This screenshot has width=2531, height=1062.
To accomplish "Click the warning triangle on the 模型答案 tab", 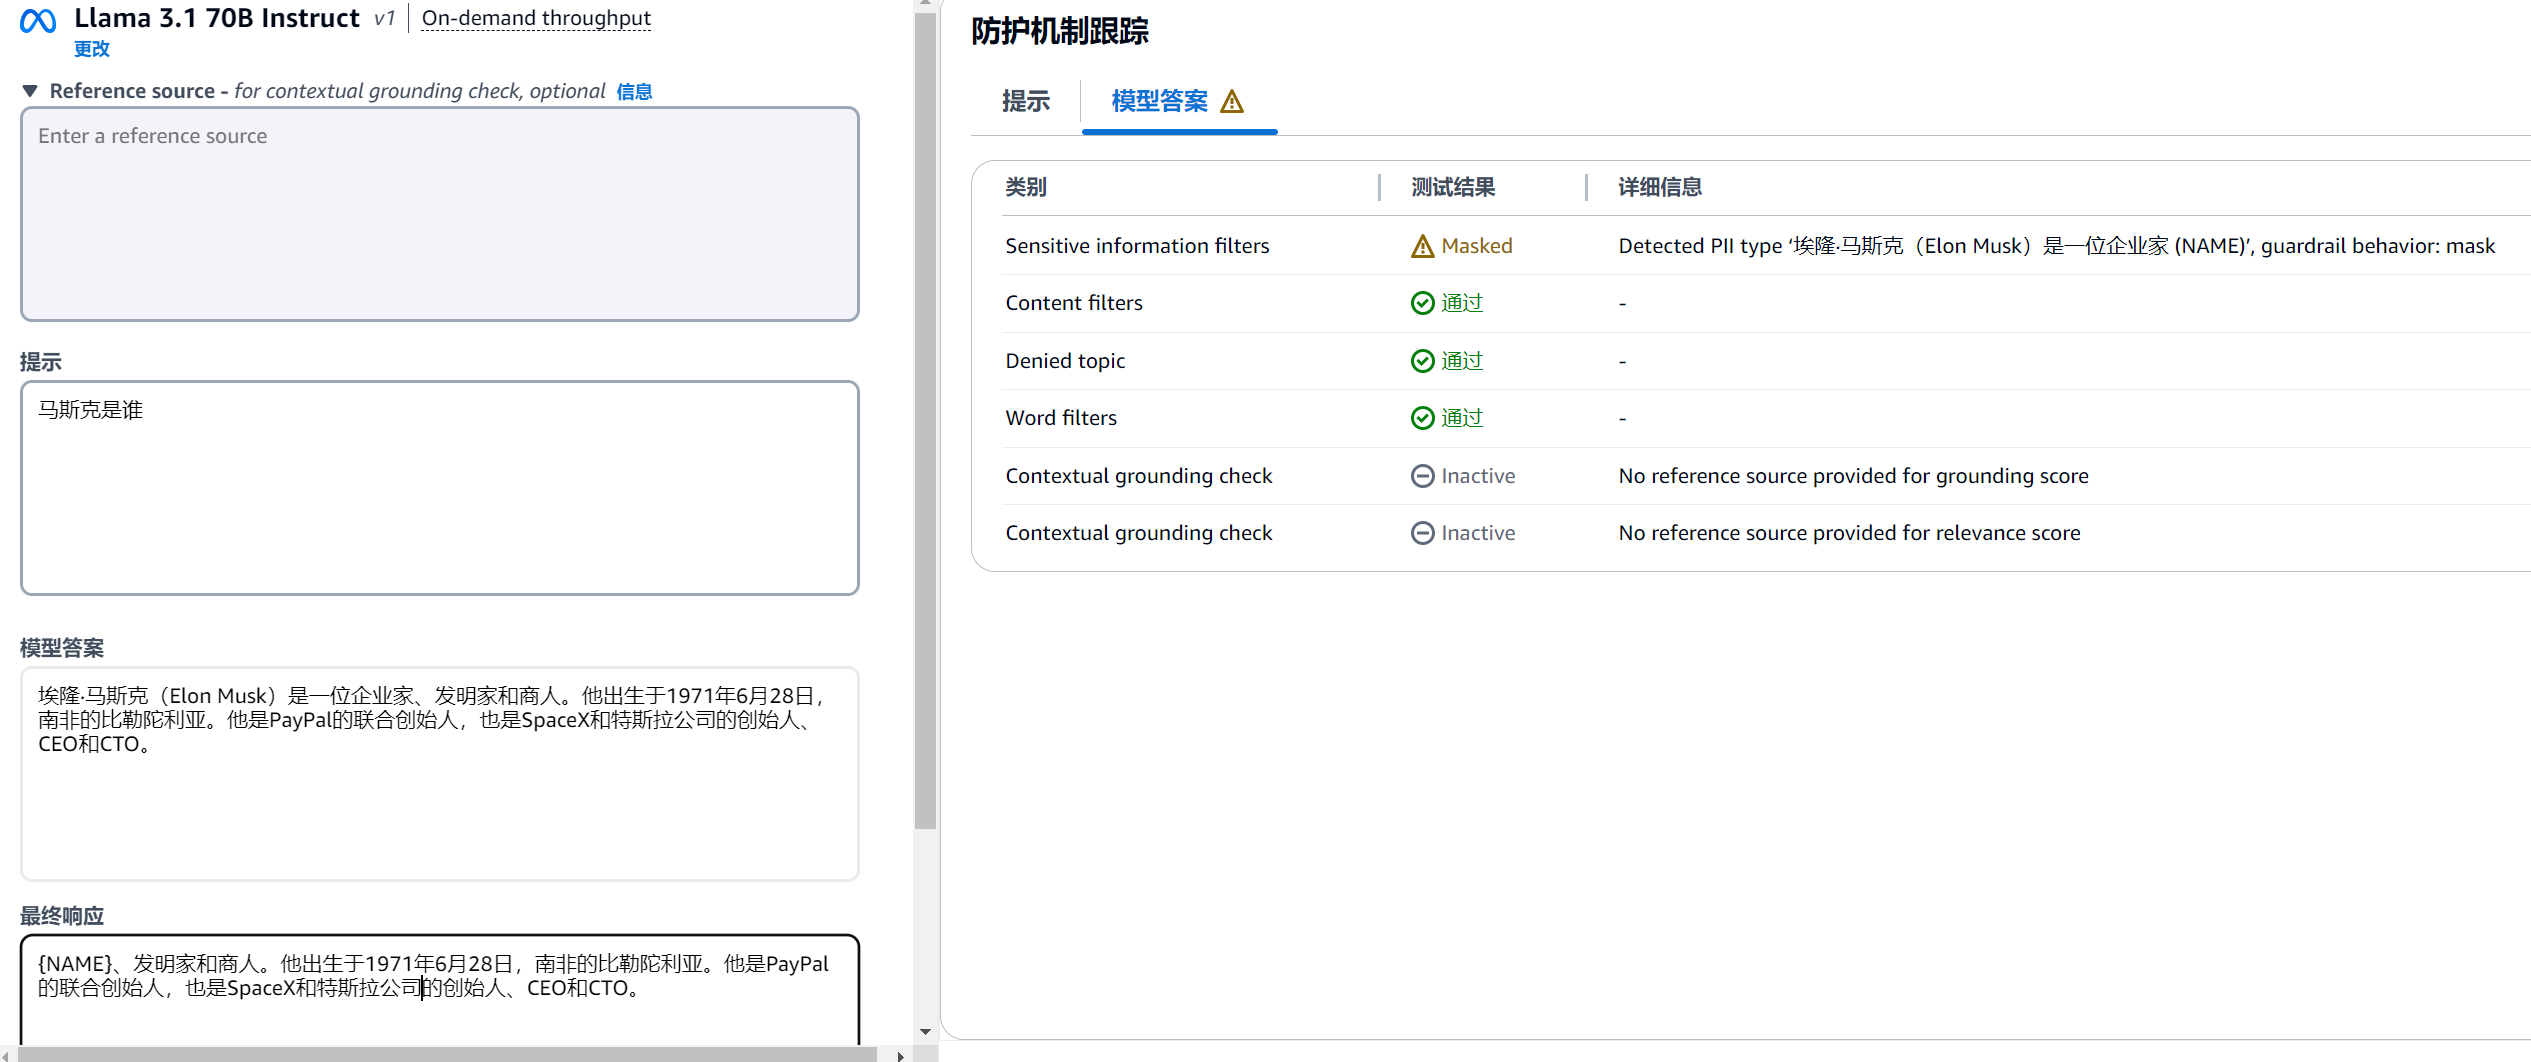I will (x=1232, y=101).
